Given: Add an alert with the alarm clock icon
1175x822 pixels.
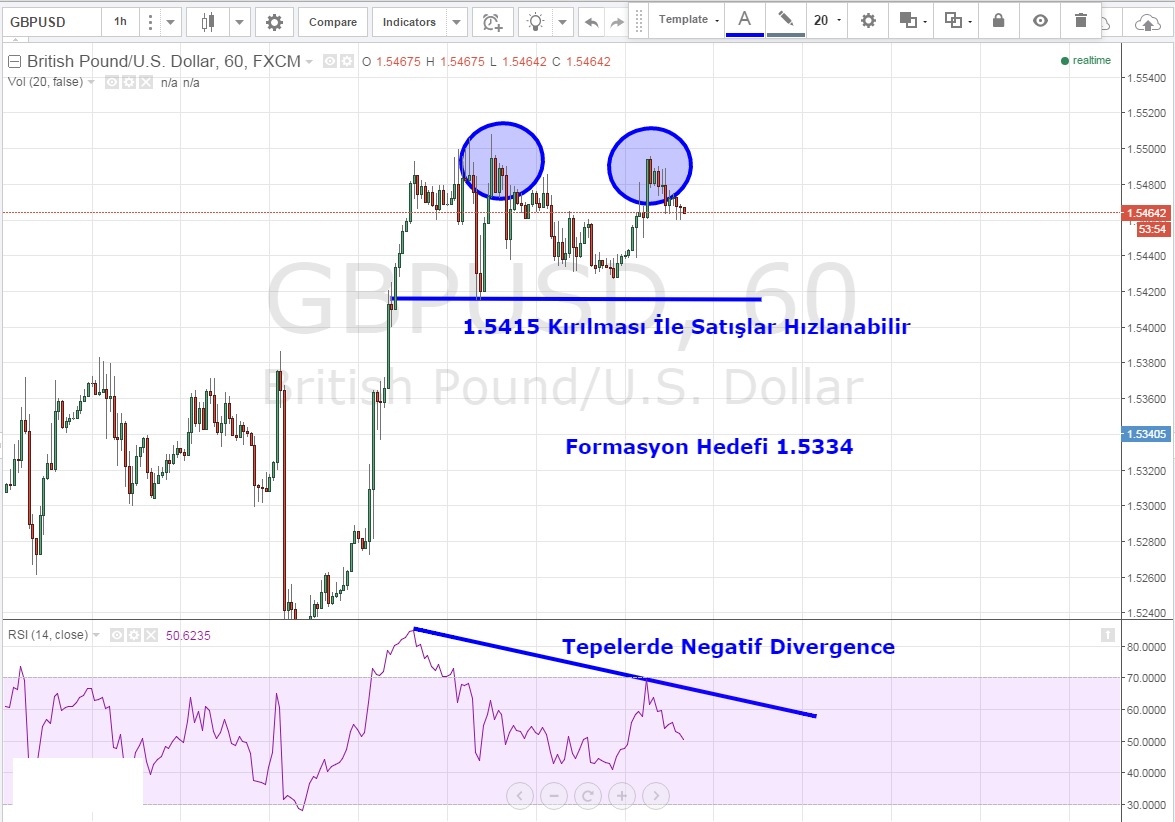Looking at the screenshot, I should [x=492, y=22].
